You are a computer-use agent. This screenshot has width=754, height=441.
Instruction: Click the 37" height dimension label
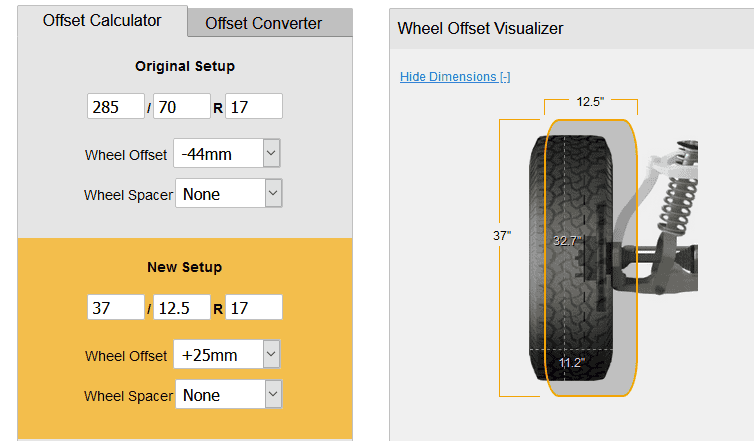502,236
